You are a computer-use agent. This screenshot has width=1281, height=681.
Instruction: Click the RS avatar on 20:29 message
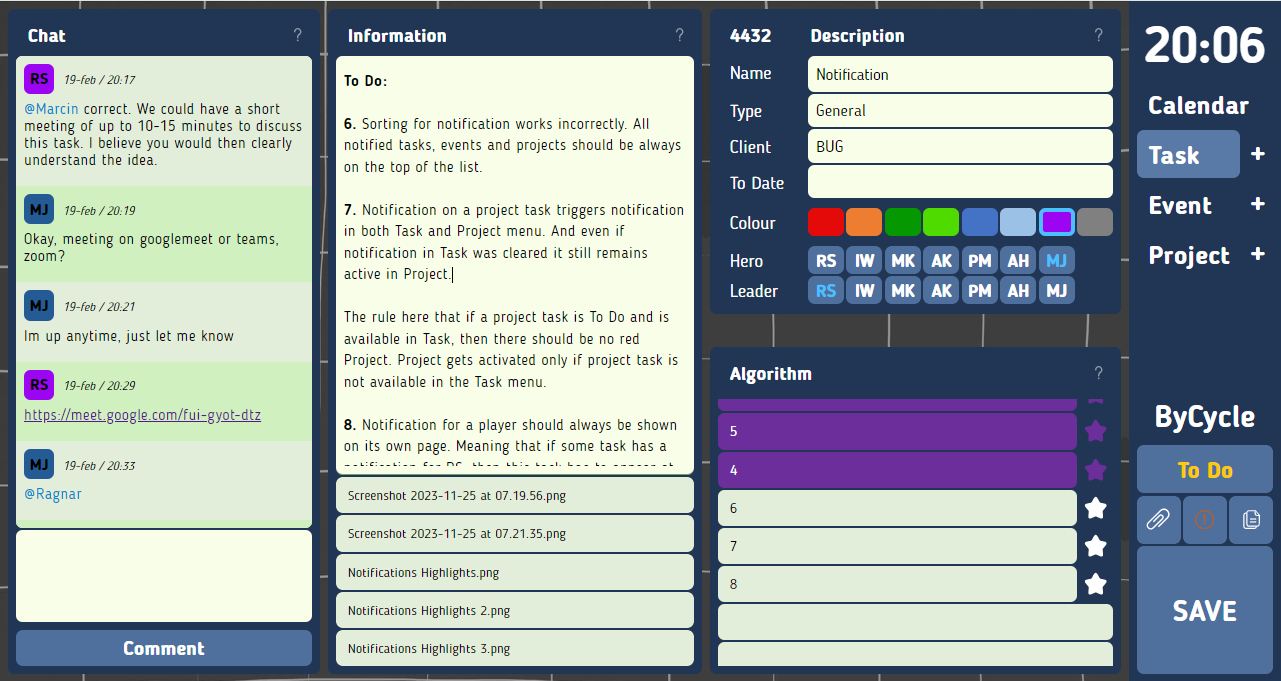39,384
